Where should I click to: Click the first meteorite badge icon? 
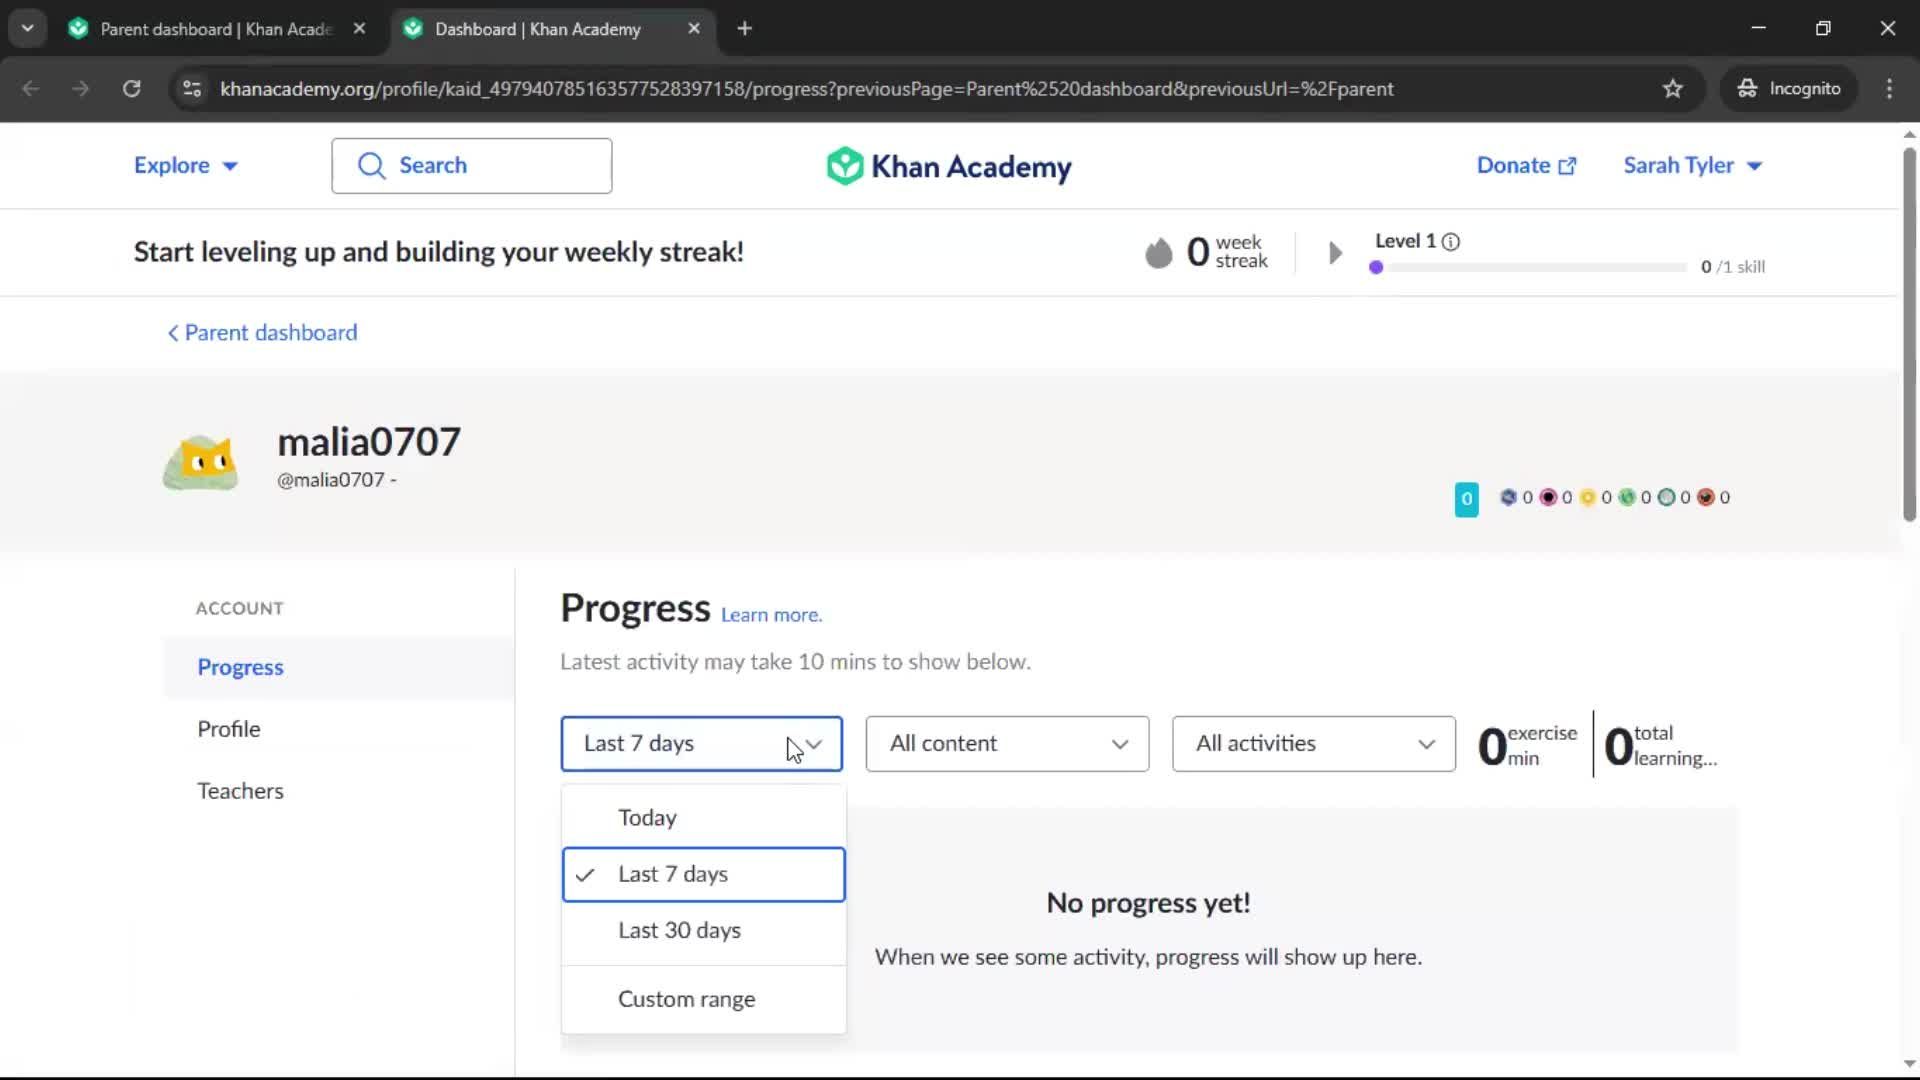(x=1508, y=497)
